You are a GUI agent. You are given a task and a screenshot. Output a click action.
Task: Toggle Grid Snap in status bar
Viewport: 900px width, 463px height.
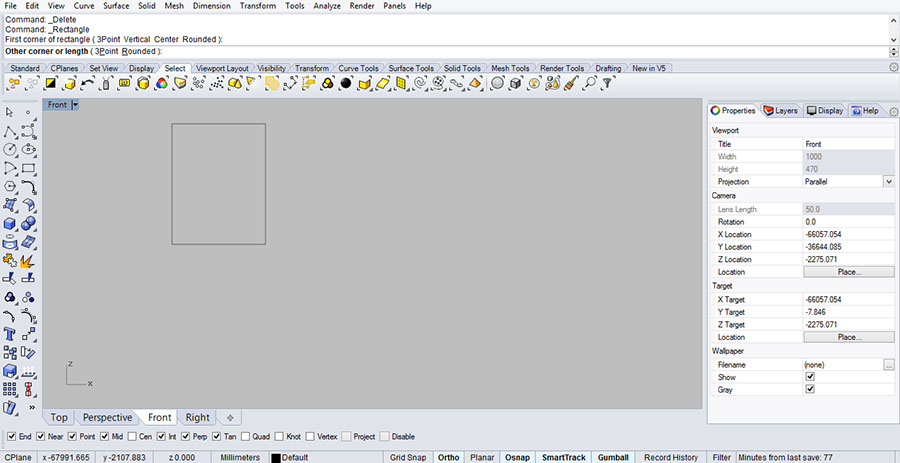click(408, 457)
